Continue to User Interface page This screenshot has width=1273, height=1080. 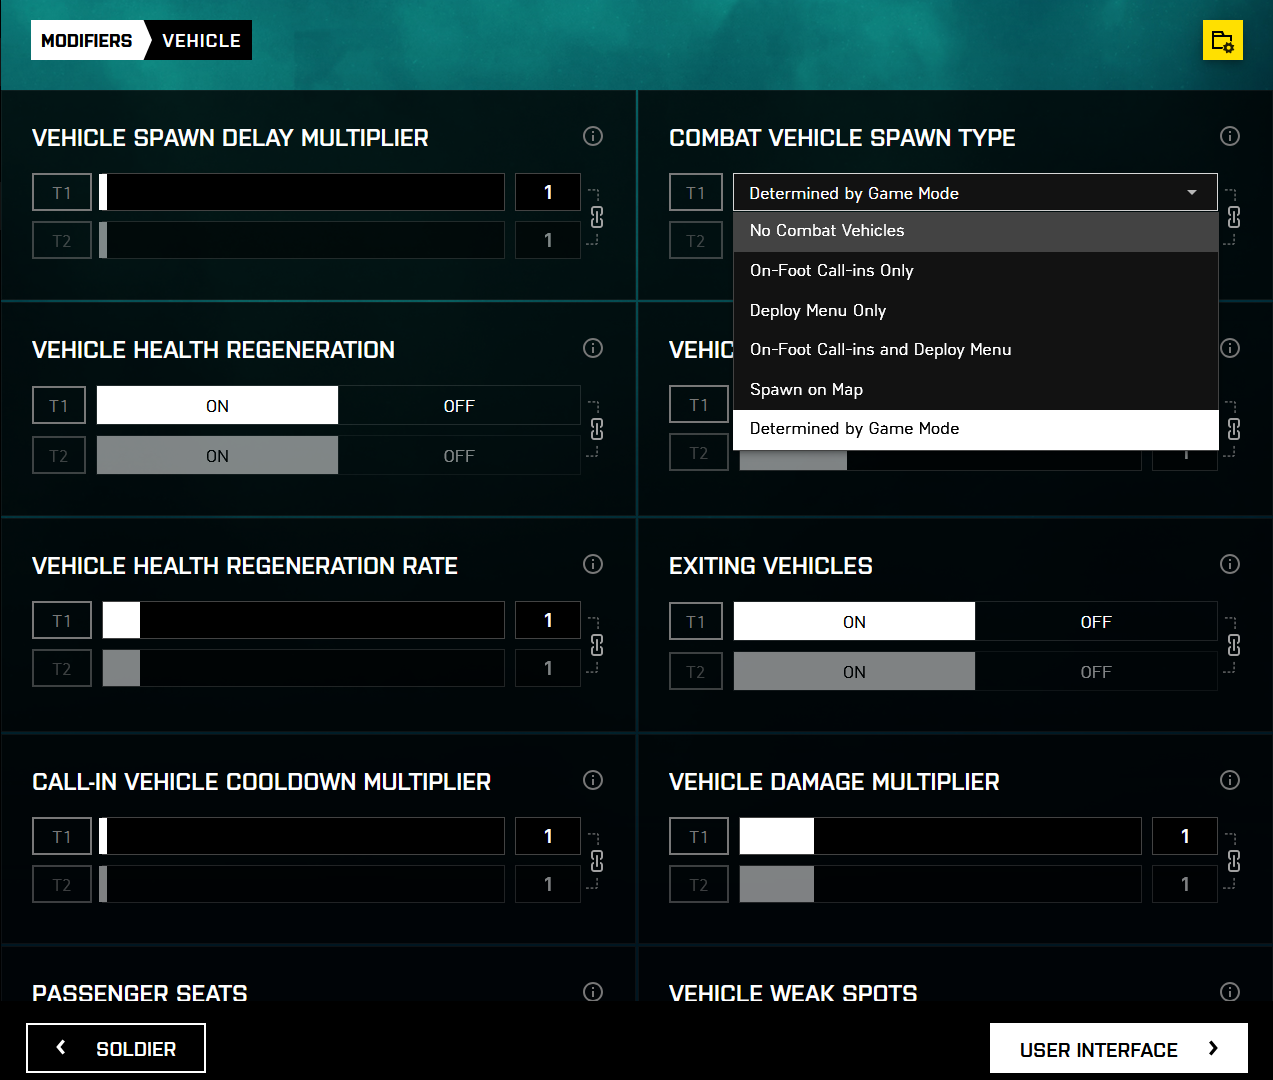[1119, 1049]
